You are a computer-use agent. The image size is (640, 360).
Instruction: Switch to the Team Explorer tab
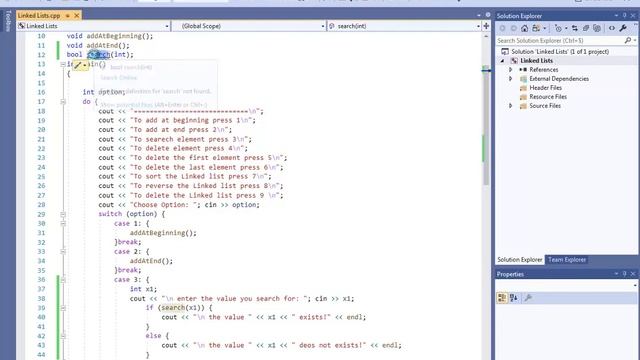click(x=567, y=260)
